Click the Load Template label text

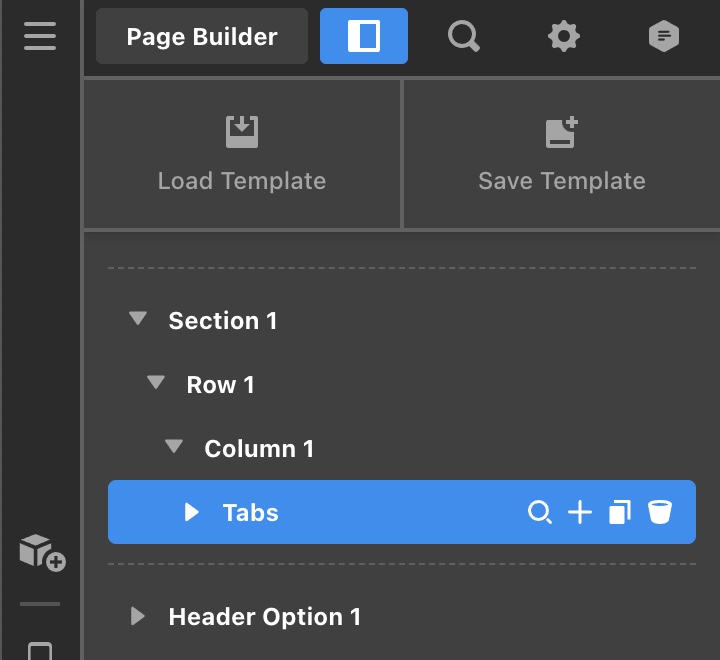[x=242, y=181]
